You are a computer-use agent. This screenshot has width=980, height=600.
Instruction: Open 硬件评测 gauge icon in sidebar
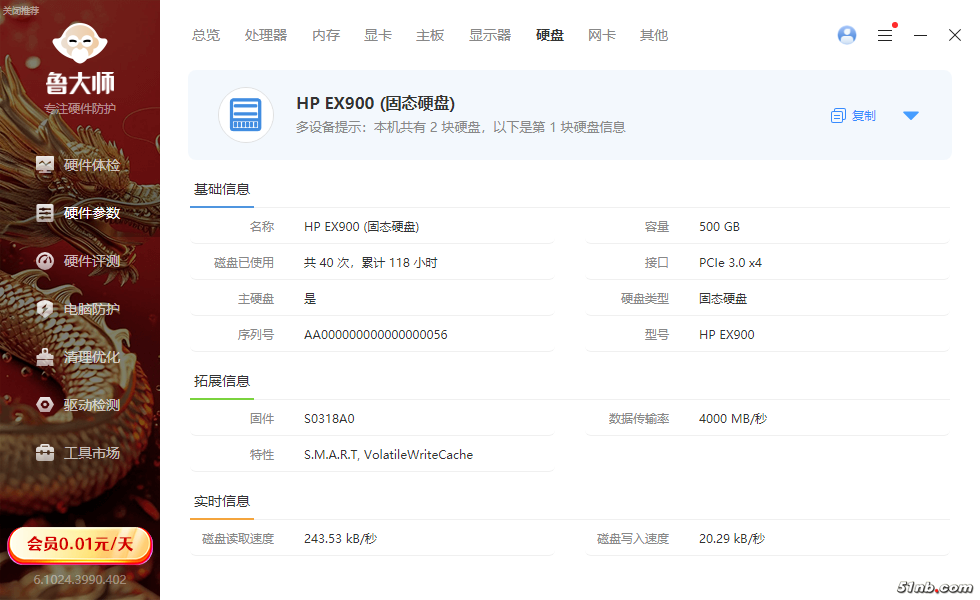[45, 261]
